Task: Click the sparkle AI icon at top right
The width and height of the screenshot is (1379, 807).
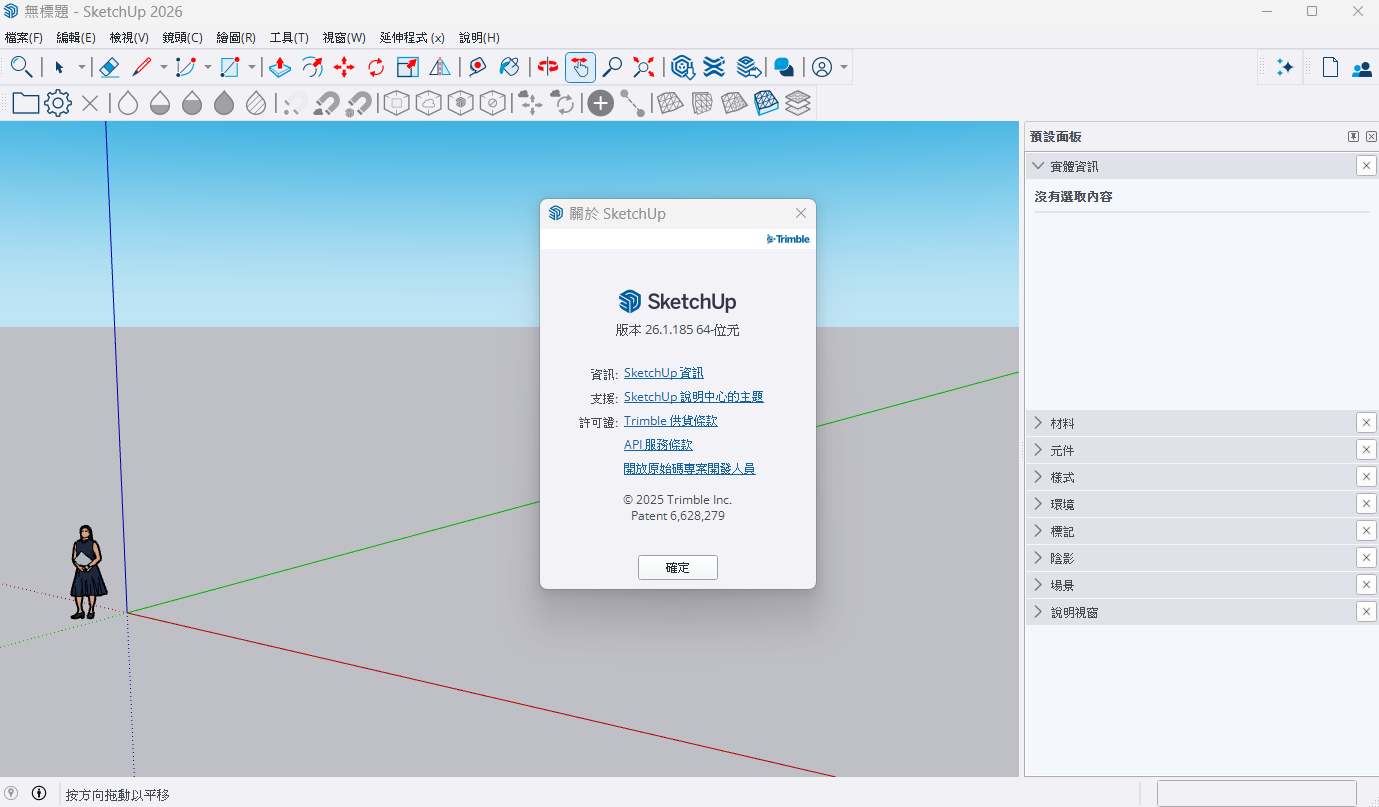Action: 1285,67
